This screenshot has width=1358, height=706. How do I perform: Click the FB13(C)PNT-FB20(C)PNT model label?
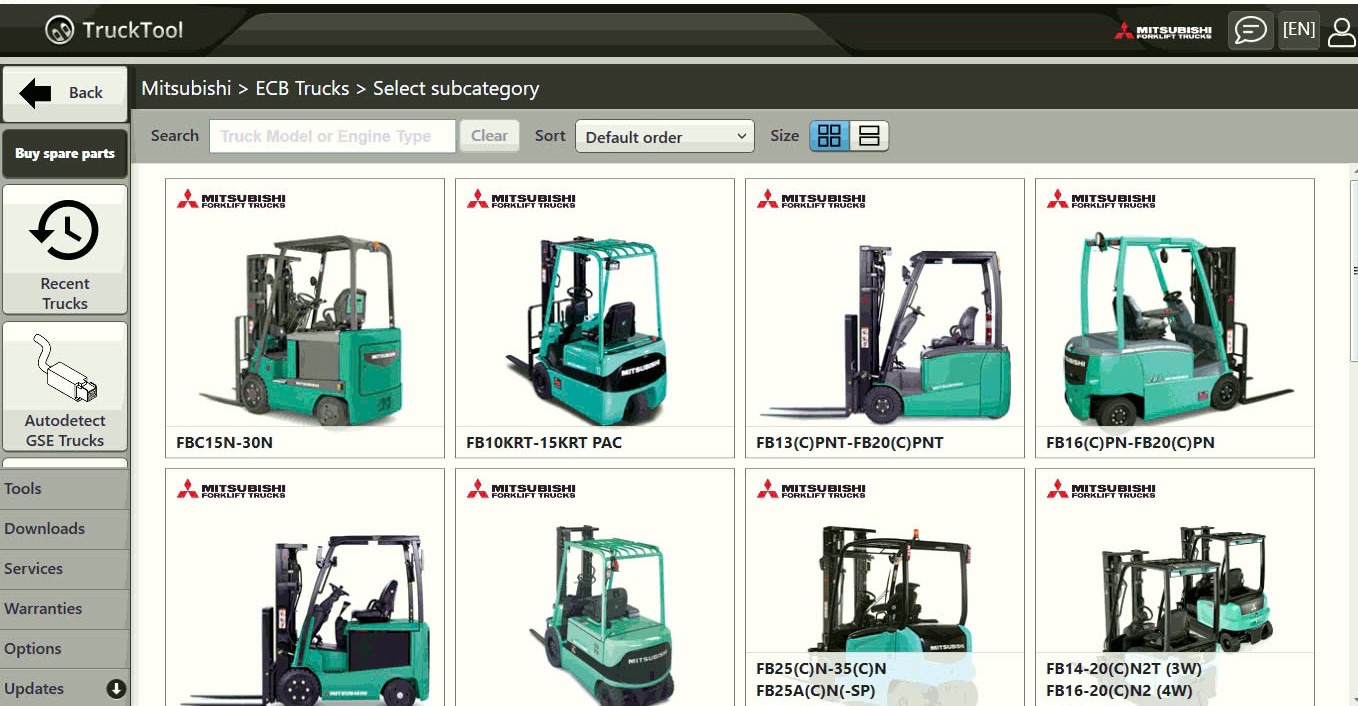(x=850, y=442)
